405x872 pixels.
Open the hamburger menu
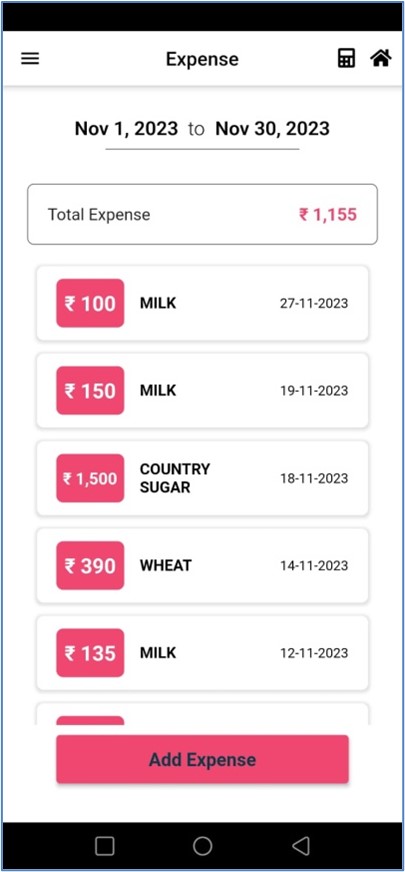(30, 58)
